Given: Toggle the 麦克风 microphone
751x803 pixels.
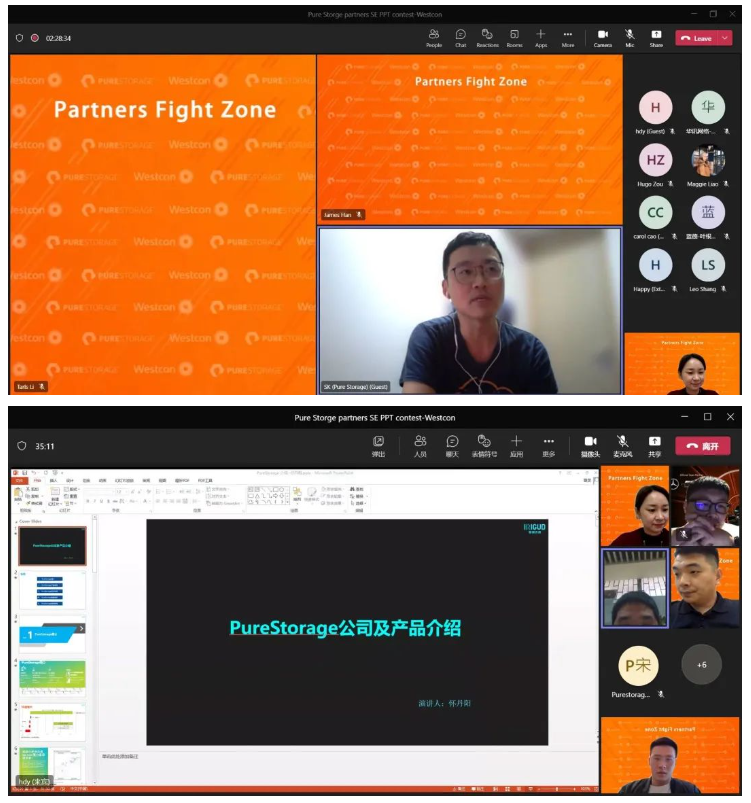Looking at the screenshot, I should tap(622, 446).
